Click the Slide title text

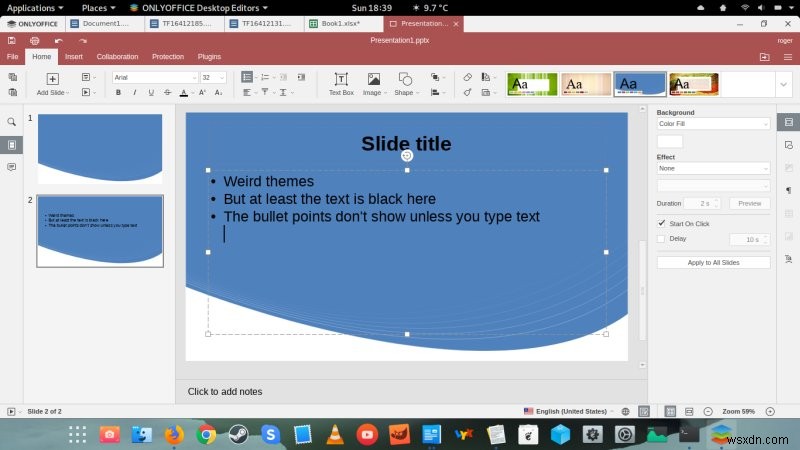click(406, 144)
